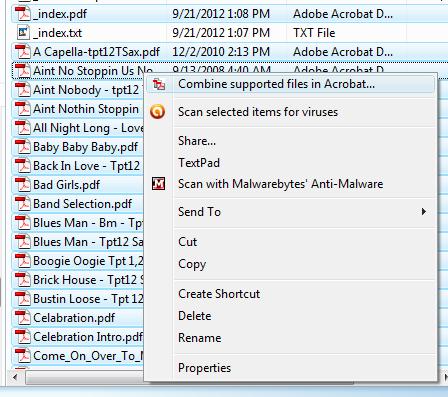Click PDF icon of Aint Nobody - tpt12
The width and height of the screenshot is (448, 397).
[x=23, y=90]
